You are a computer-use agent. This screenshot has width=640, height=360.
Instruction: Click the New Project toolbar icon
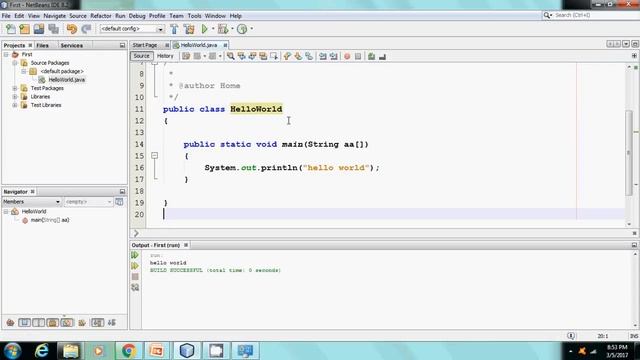[24, 29]
